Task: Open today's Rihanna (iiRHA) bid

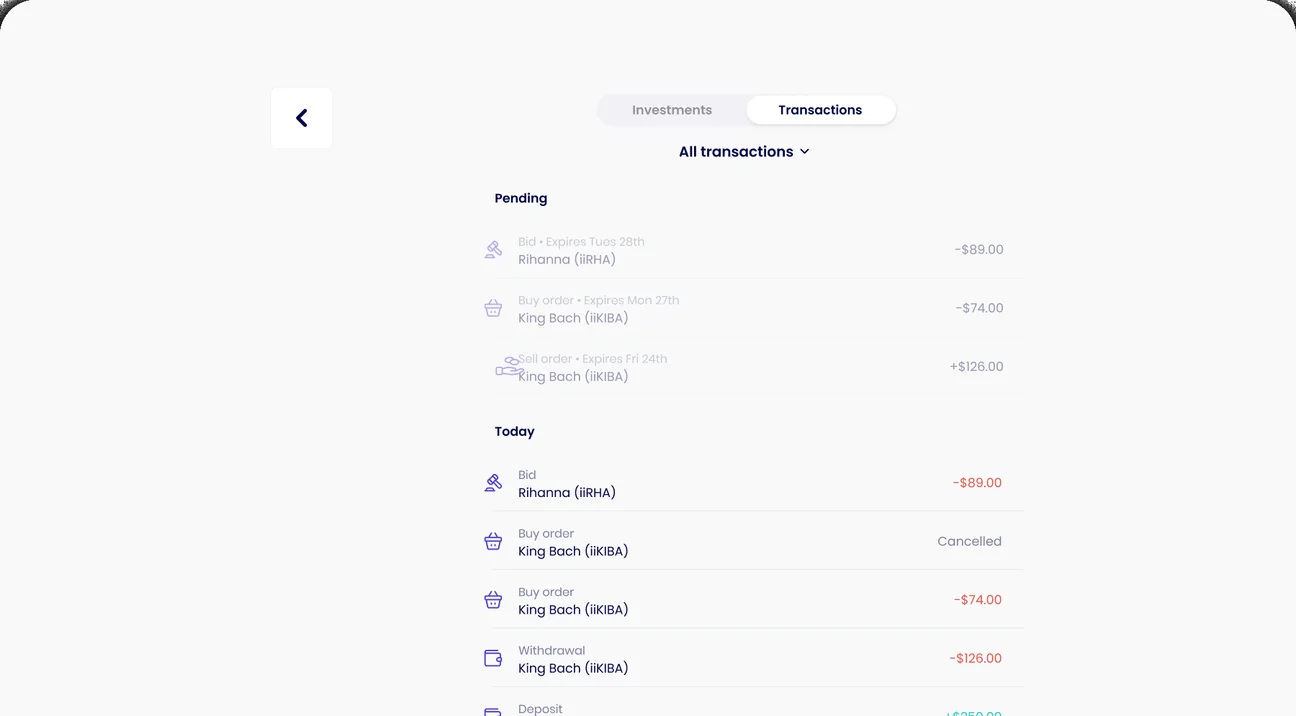Action: click(754, 483)
